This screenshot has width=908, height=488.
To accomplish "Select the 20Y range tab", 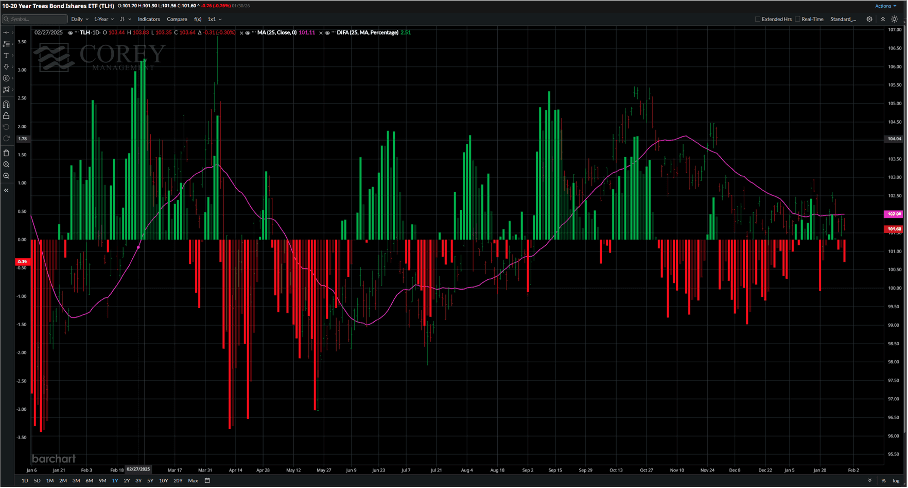I will point(178,480).
